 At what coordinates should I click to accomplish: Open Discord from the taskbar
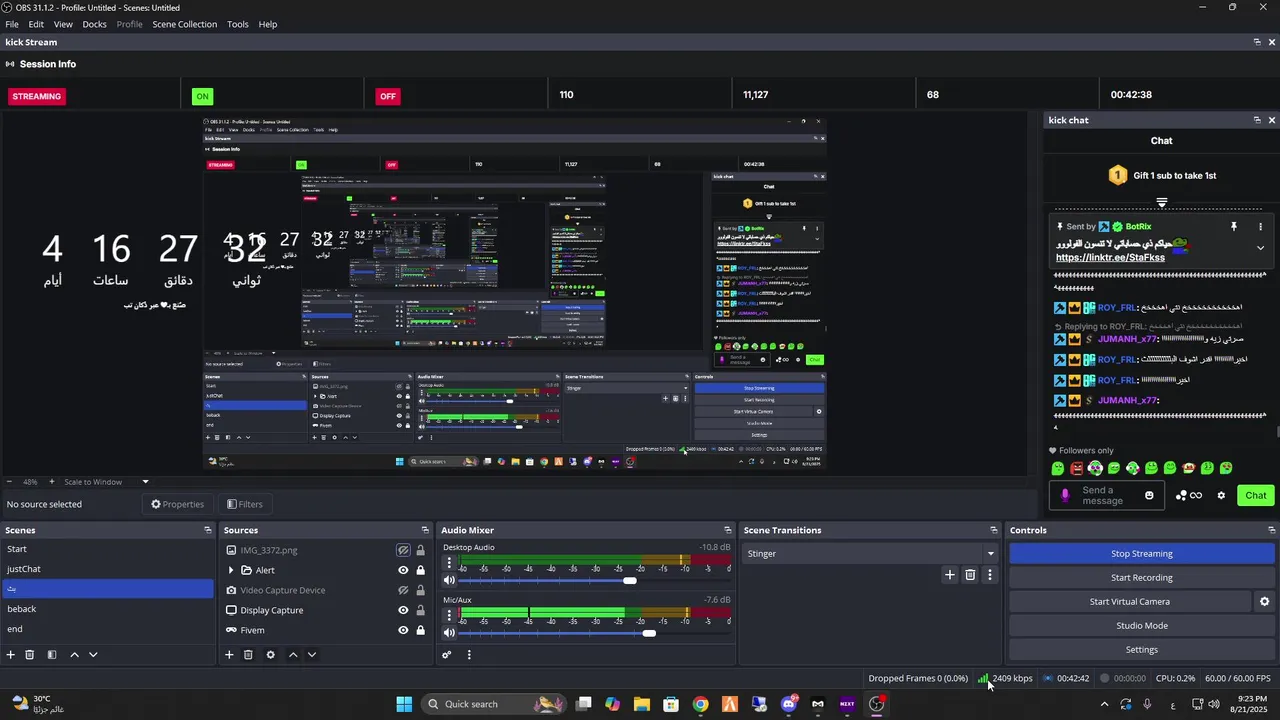coord(789,704)
